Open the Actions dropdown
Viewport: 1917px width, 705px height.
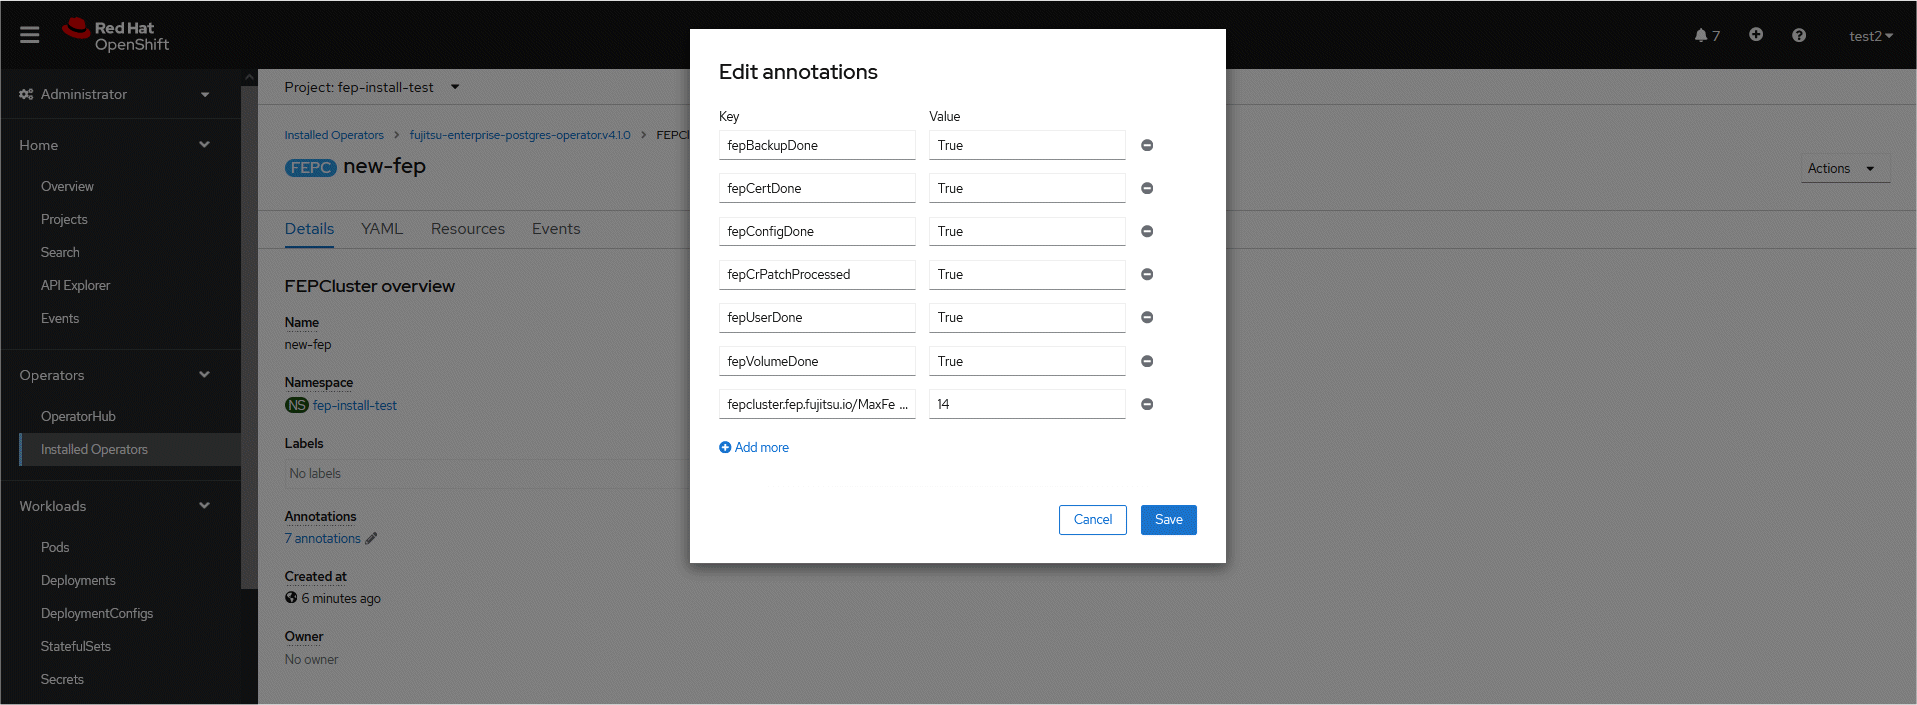pyautogui.click(x=1845, y=169)
